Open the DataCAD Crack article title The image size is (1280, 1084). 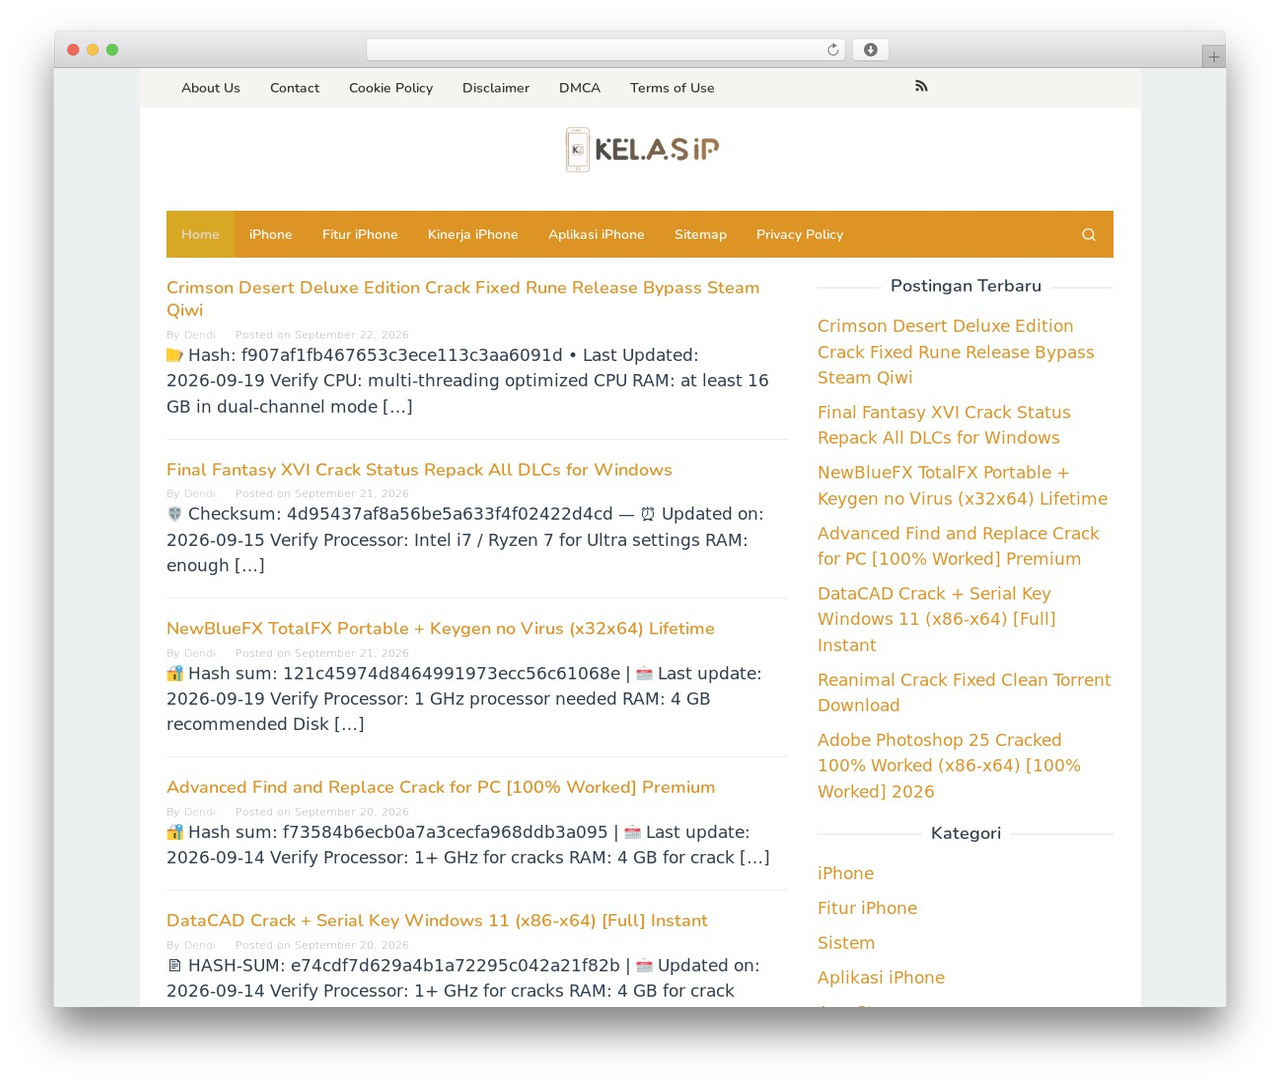tap(437, 921)
